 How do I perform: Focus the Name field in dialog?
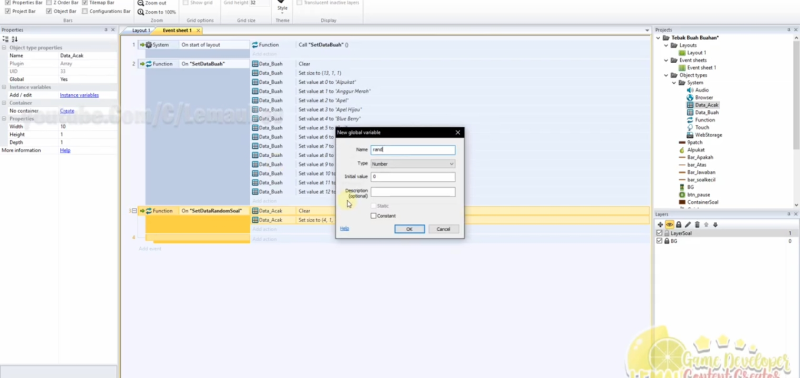point(413,150)
